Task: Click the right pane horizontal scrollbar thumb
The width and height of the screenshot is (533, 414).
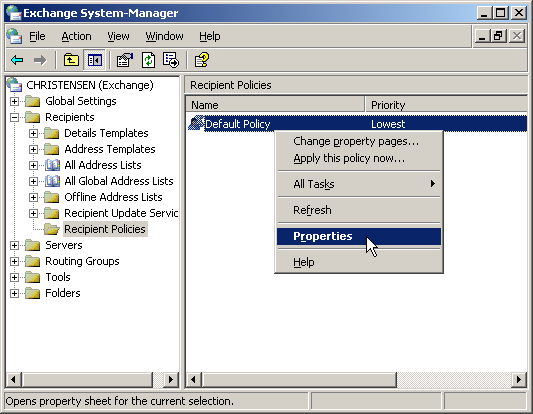Action: [x=299, y=379]
